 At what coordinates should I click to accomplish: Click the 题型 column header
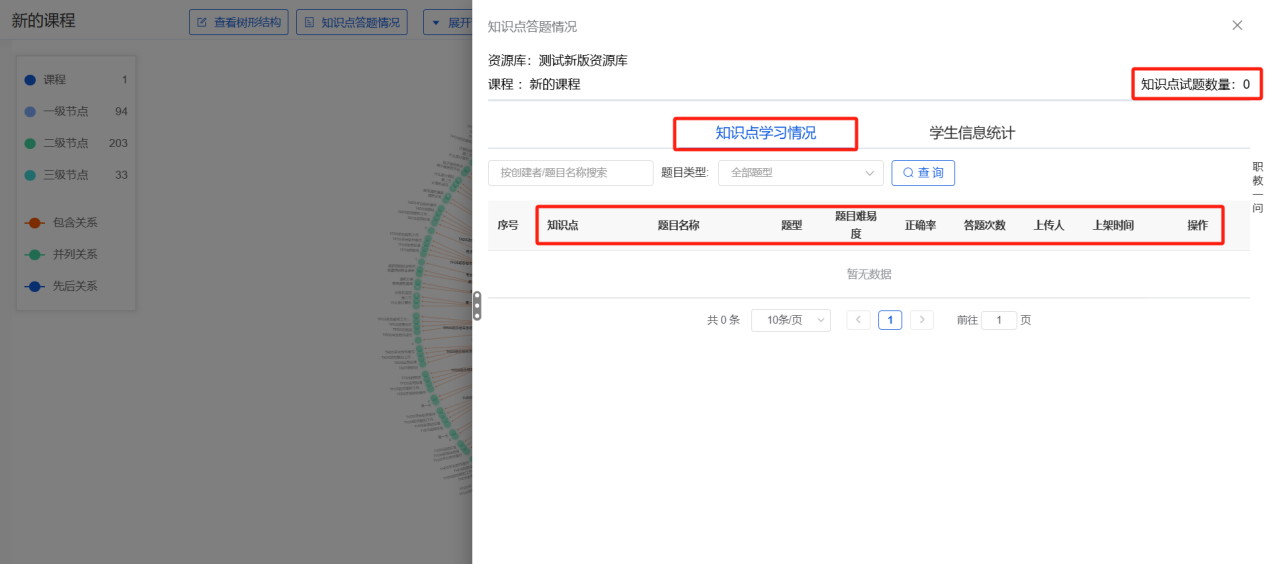pos(791,225)
